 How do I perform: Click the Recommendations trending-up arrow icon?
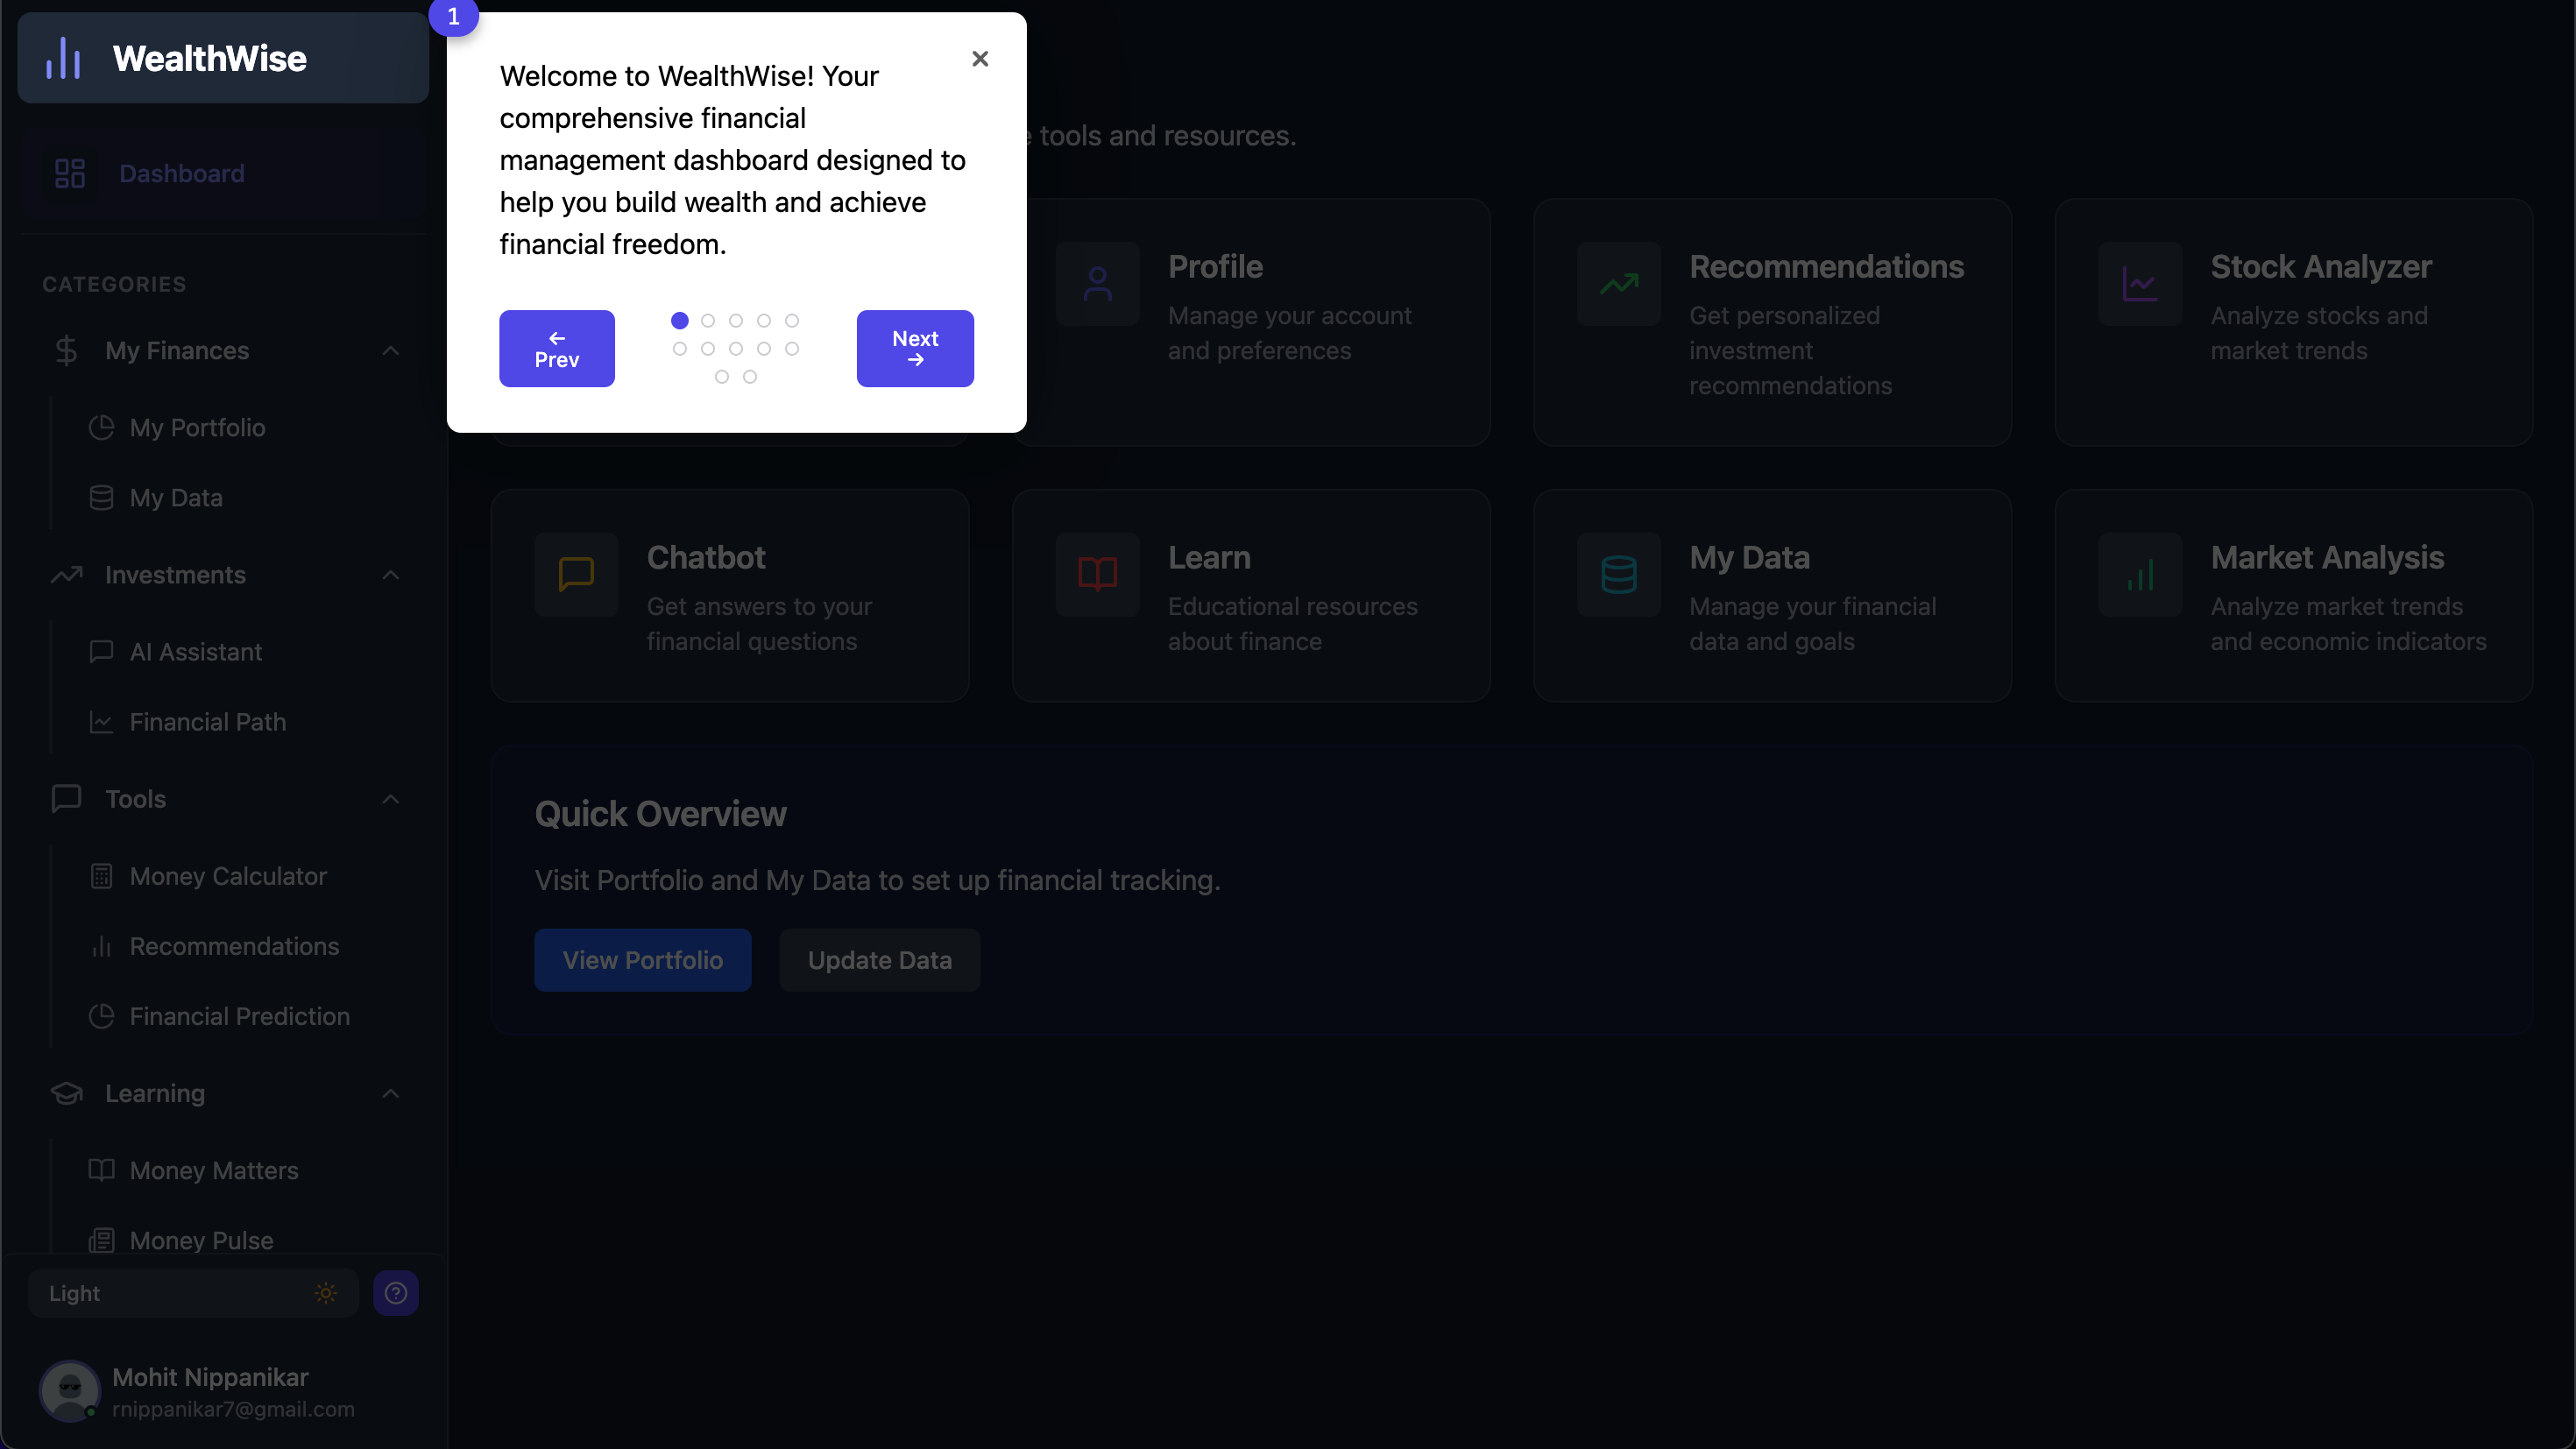click(1618, 284)
